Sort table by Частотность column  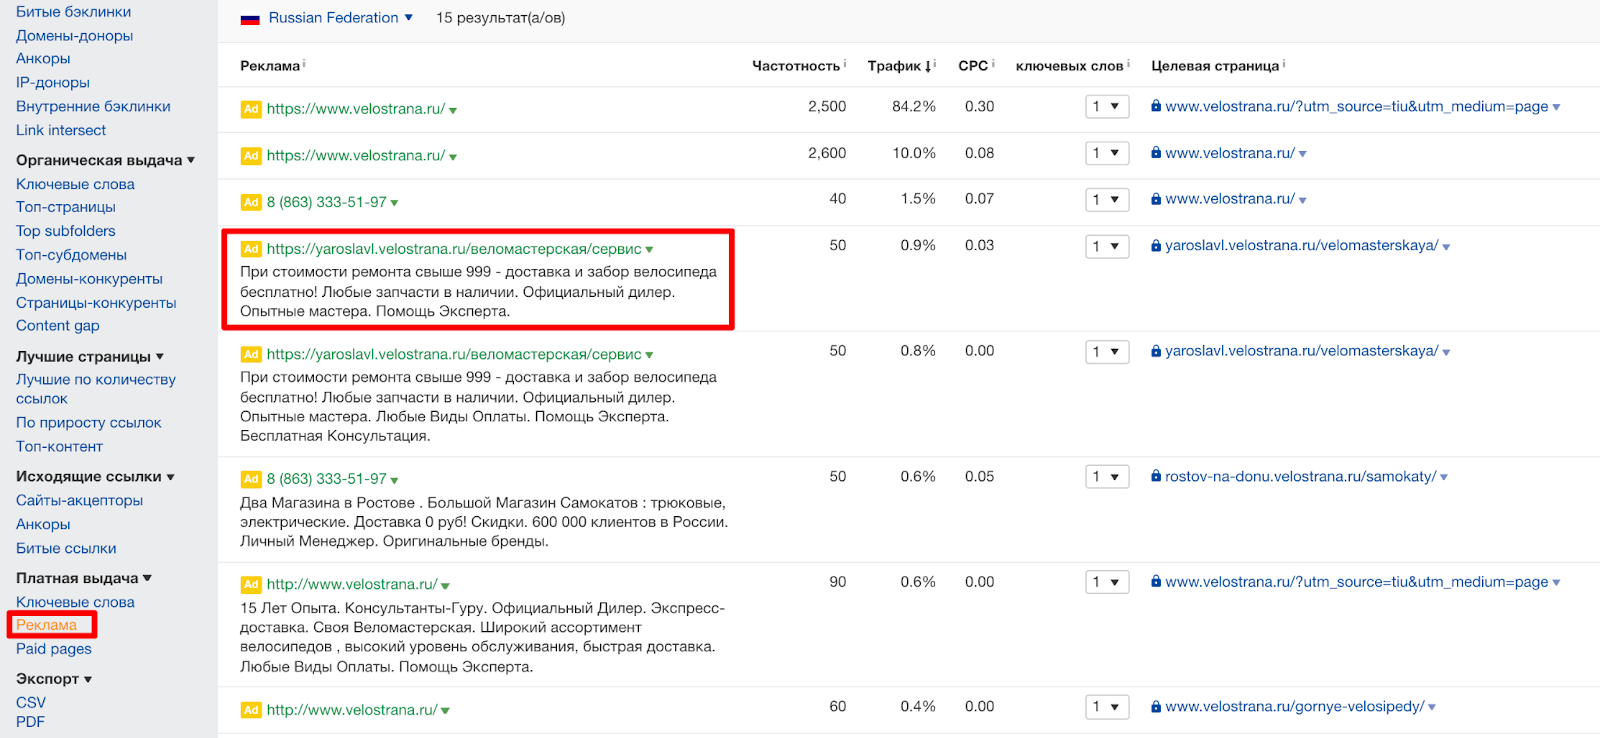coord(796,66)
